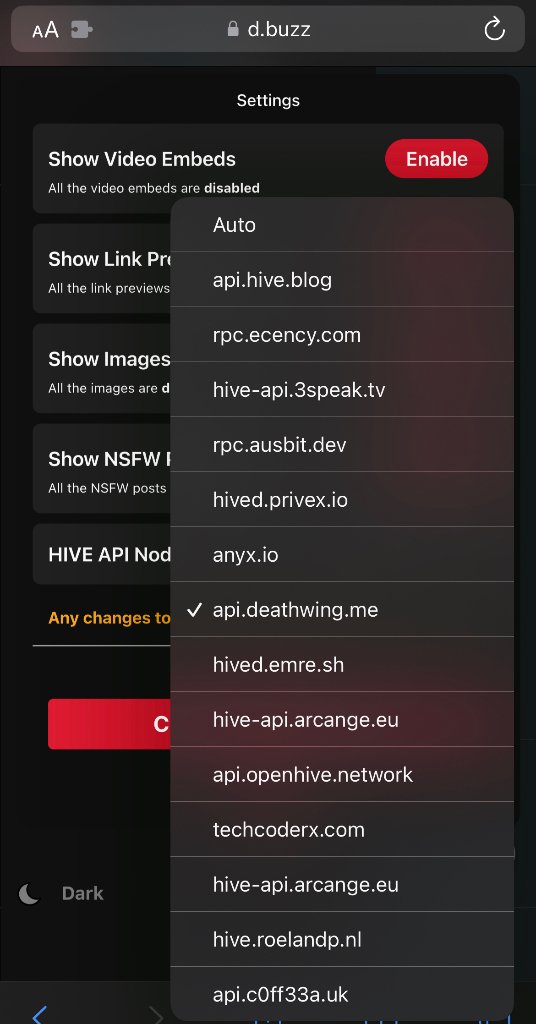Click the red button below settings
Image resolution: width=536 pixels, height=1024 pixels.
coord(110,724)
